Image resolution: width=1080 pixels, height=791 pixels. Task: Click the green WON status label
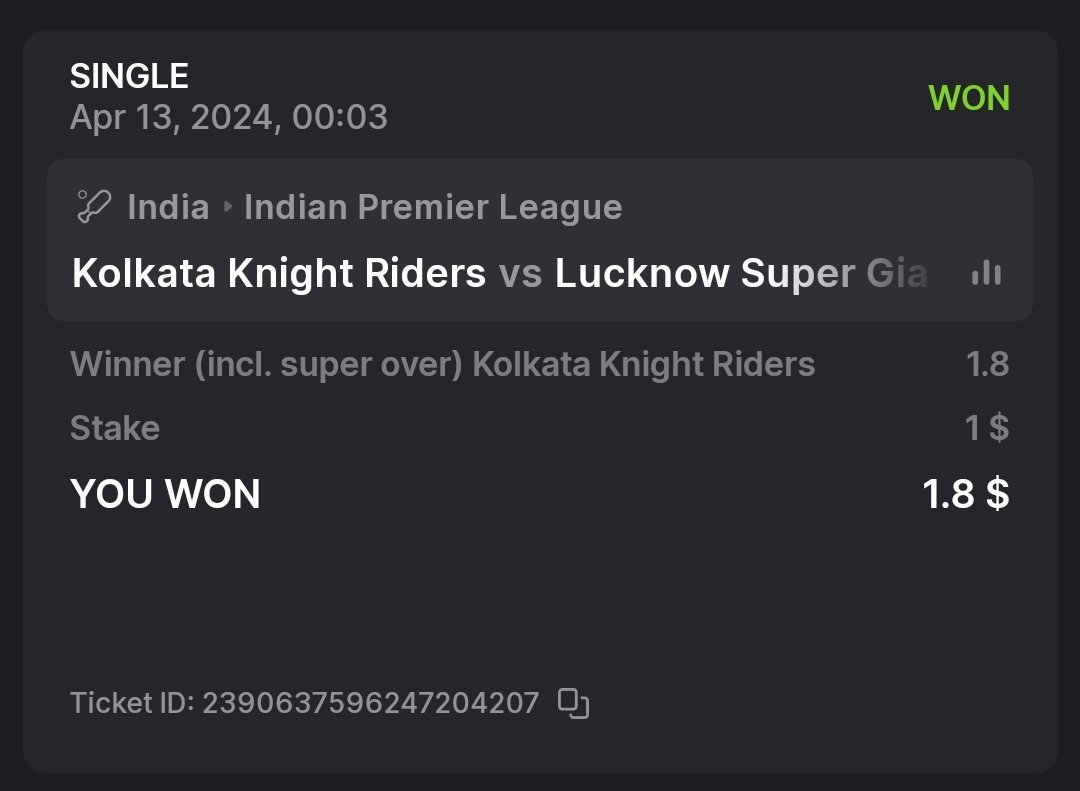coord(968,98)
